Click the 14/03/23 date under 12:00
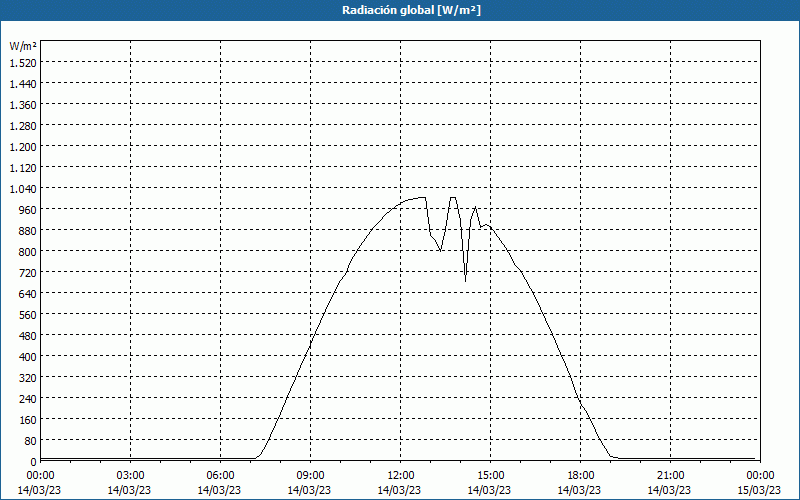 pyautogui.click(x=399, y=490)
